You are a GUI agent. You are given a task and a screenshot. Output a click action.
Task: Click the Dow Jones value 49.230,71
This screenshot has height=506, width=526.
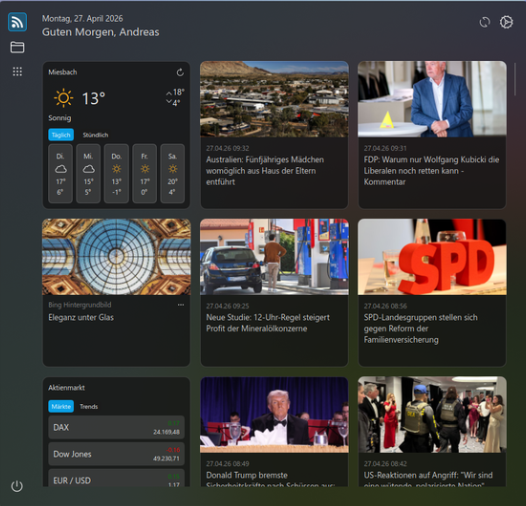(166, 458)
